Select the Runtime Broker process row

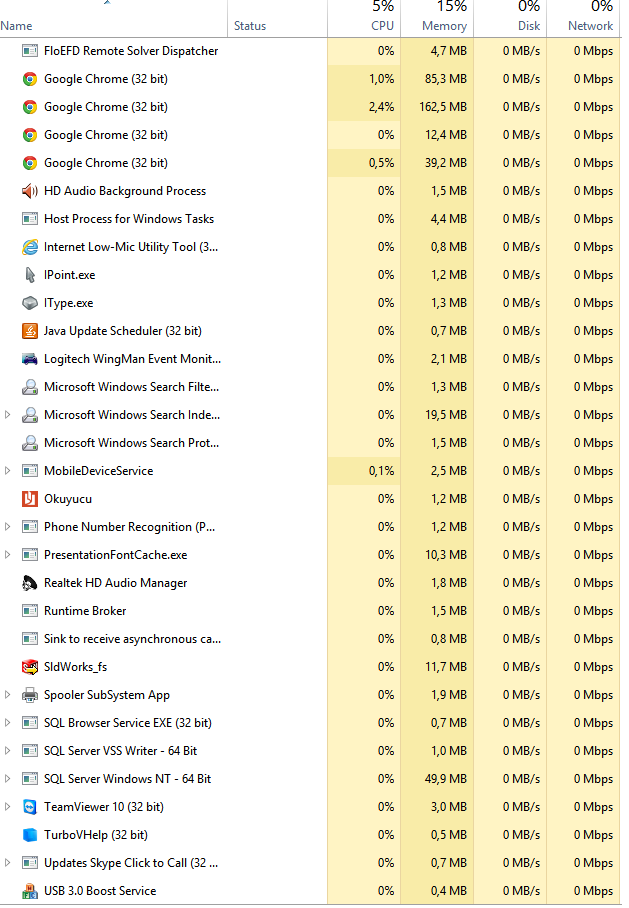[x=309, y=611]
